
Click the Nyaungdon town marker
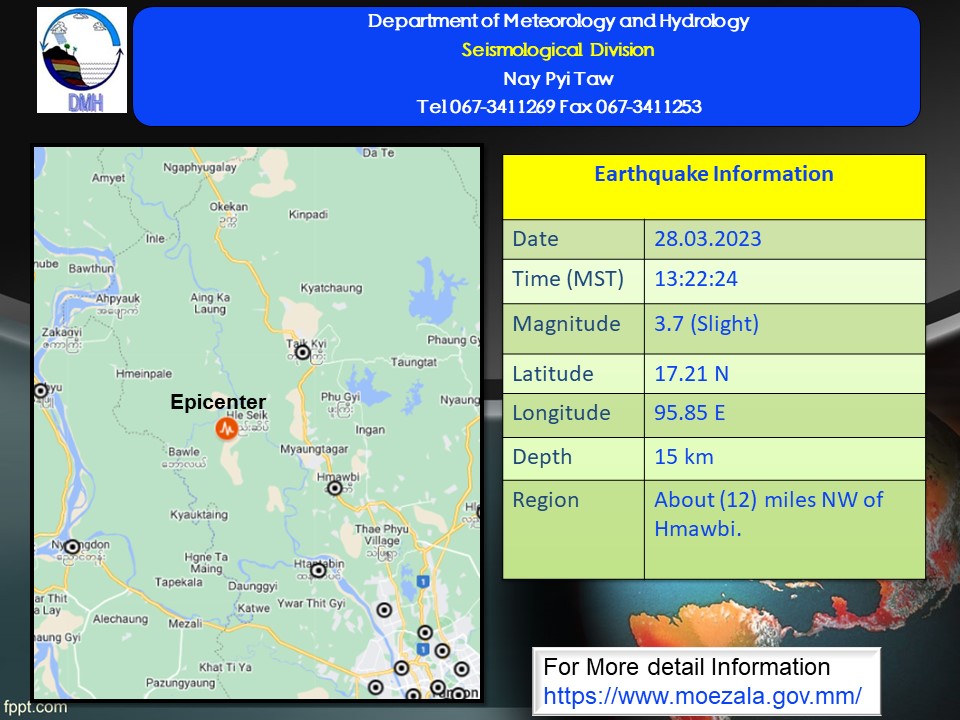(x=72, y=547)
